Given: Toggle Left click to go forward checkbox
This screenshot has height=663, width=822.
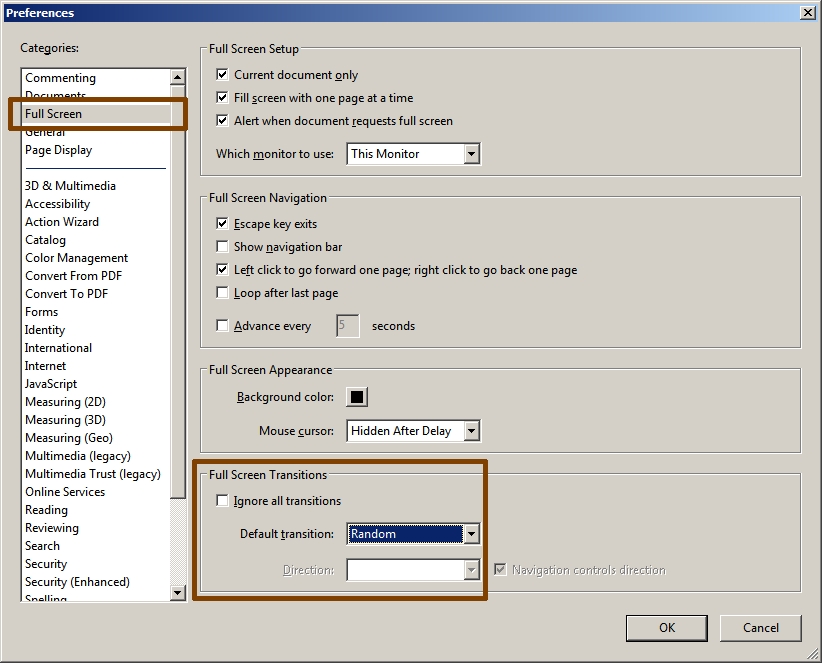Looking at the screenshot, I should [x=222, y=269].
